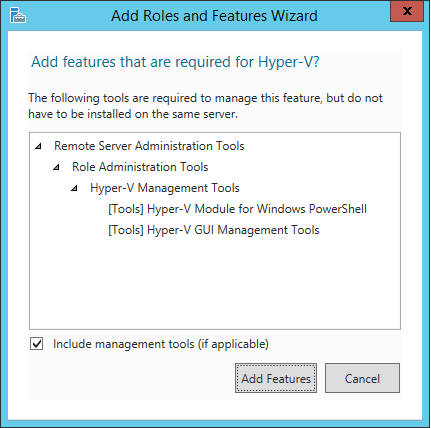Image resolution: width=431 pixels, height=428 pixels.
Task: Collapse Remote Server Administration Tools triangle
Action: click(39, 146)
